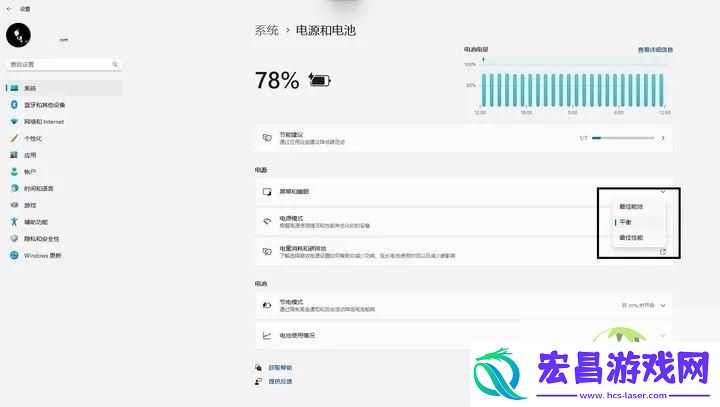Image resolution: width=720 pixels, height=407 pixels.
Task: Click the 游戏 gamepad icon
Action: (x=14, y=205)
